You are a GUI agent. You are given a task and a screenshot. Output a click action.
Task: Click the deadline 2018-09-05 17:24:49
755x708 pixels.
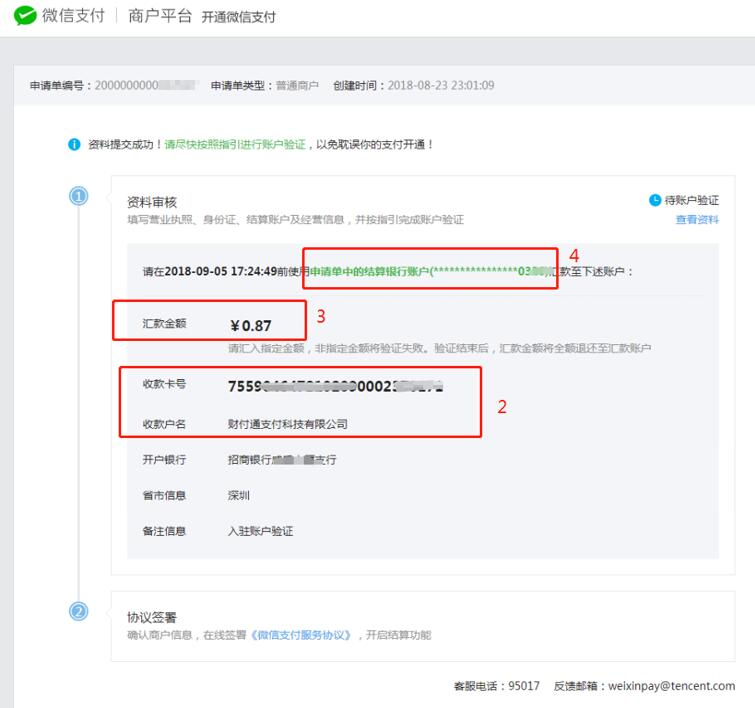pos(221,271)
